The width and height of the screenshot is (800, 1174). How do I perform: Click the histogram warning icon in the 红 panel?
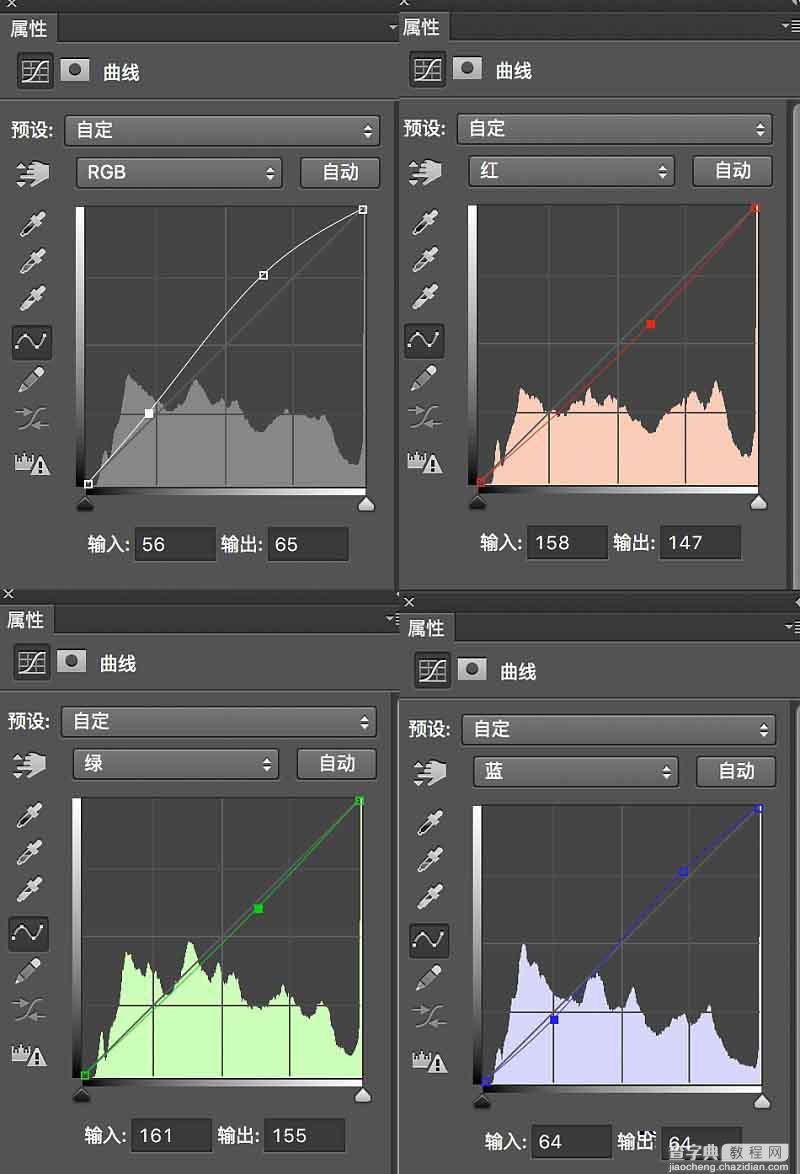[x=425, y=462]
